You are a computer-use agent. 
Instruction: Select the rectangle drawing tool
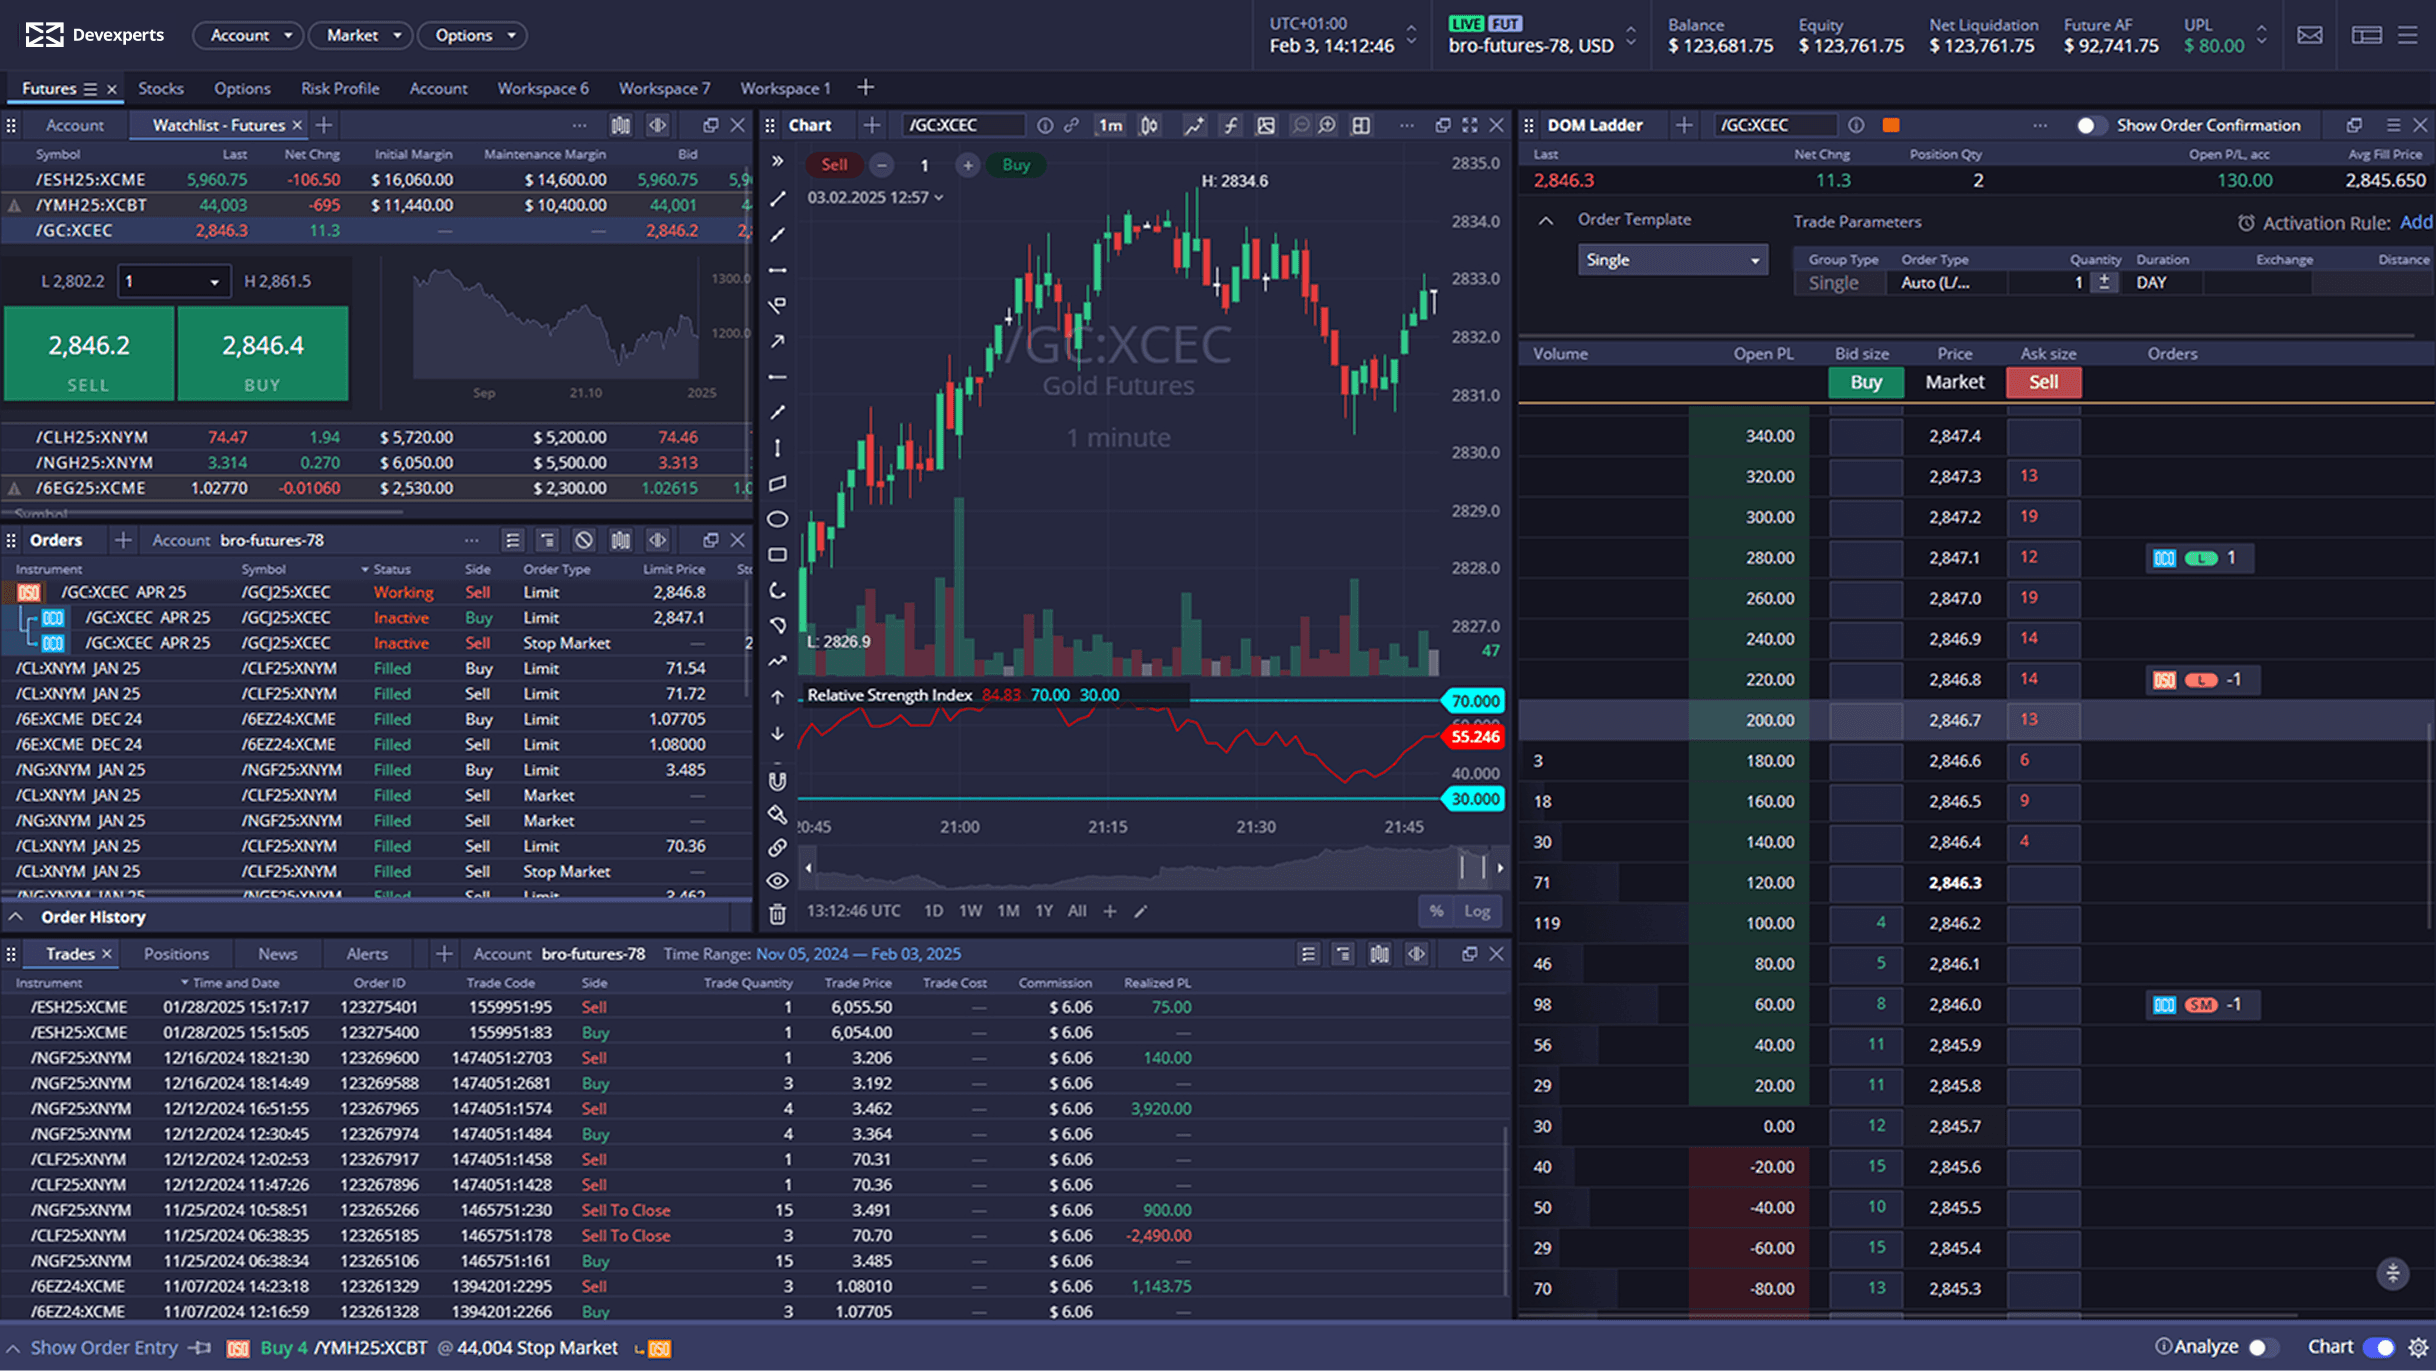point(777,555)
